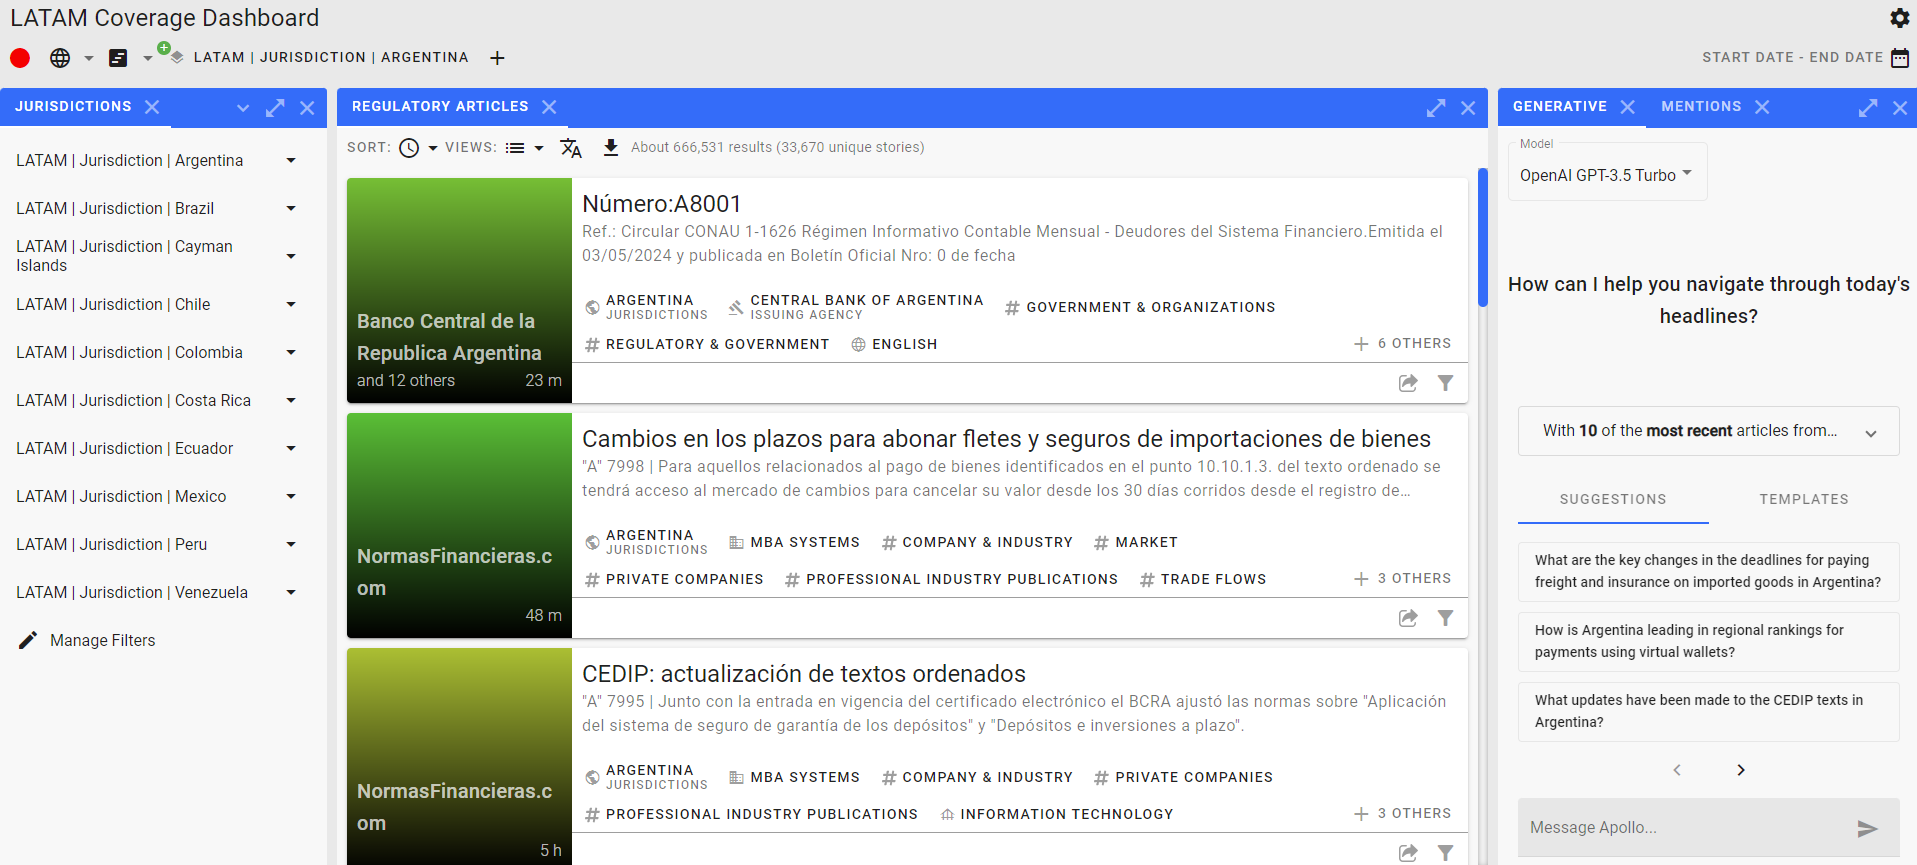Show 3 others tags on CEDIP article

point(1402,813)
